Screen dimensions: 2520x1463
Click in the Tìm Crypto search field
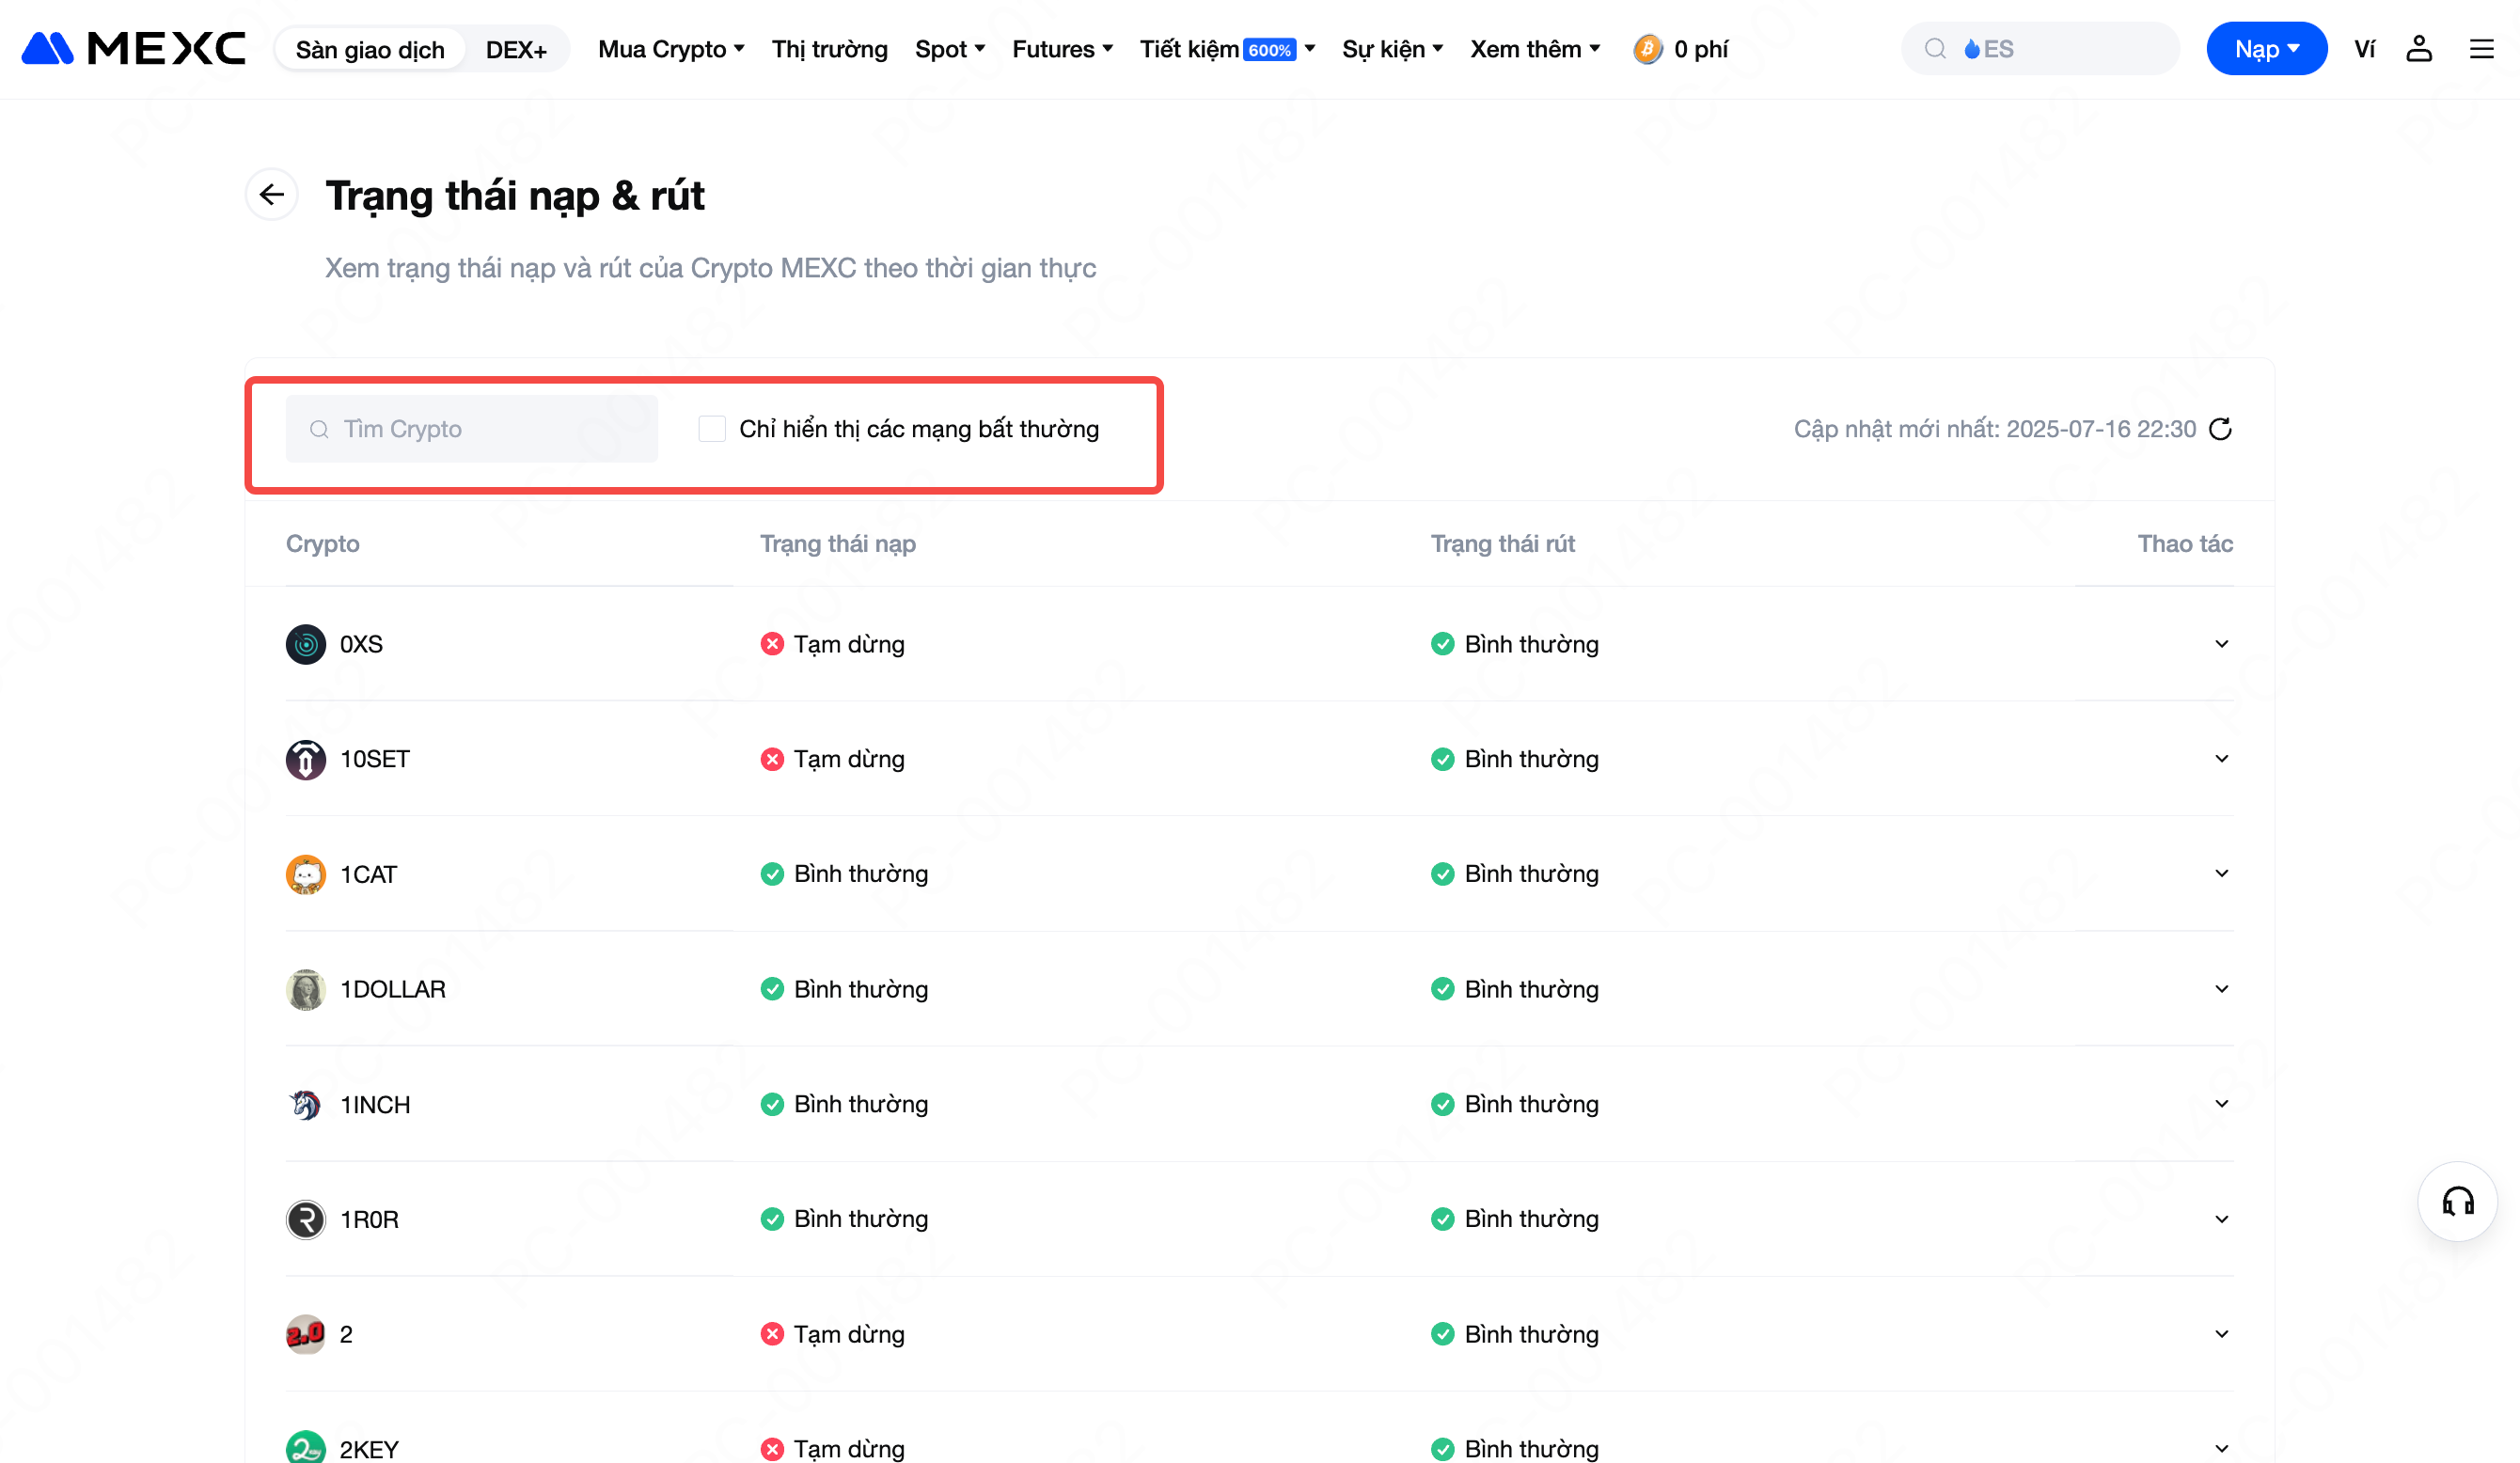click(472, 429)
